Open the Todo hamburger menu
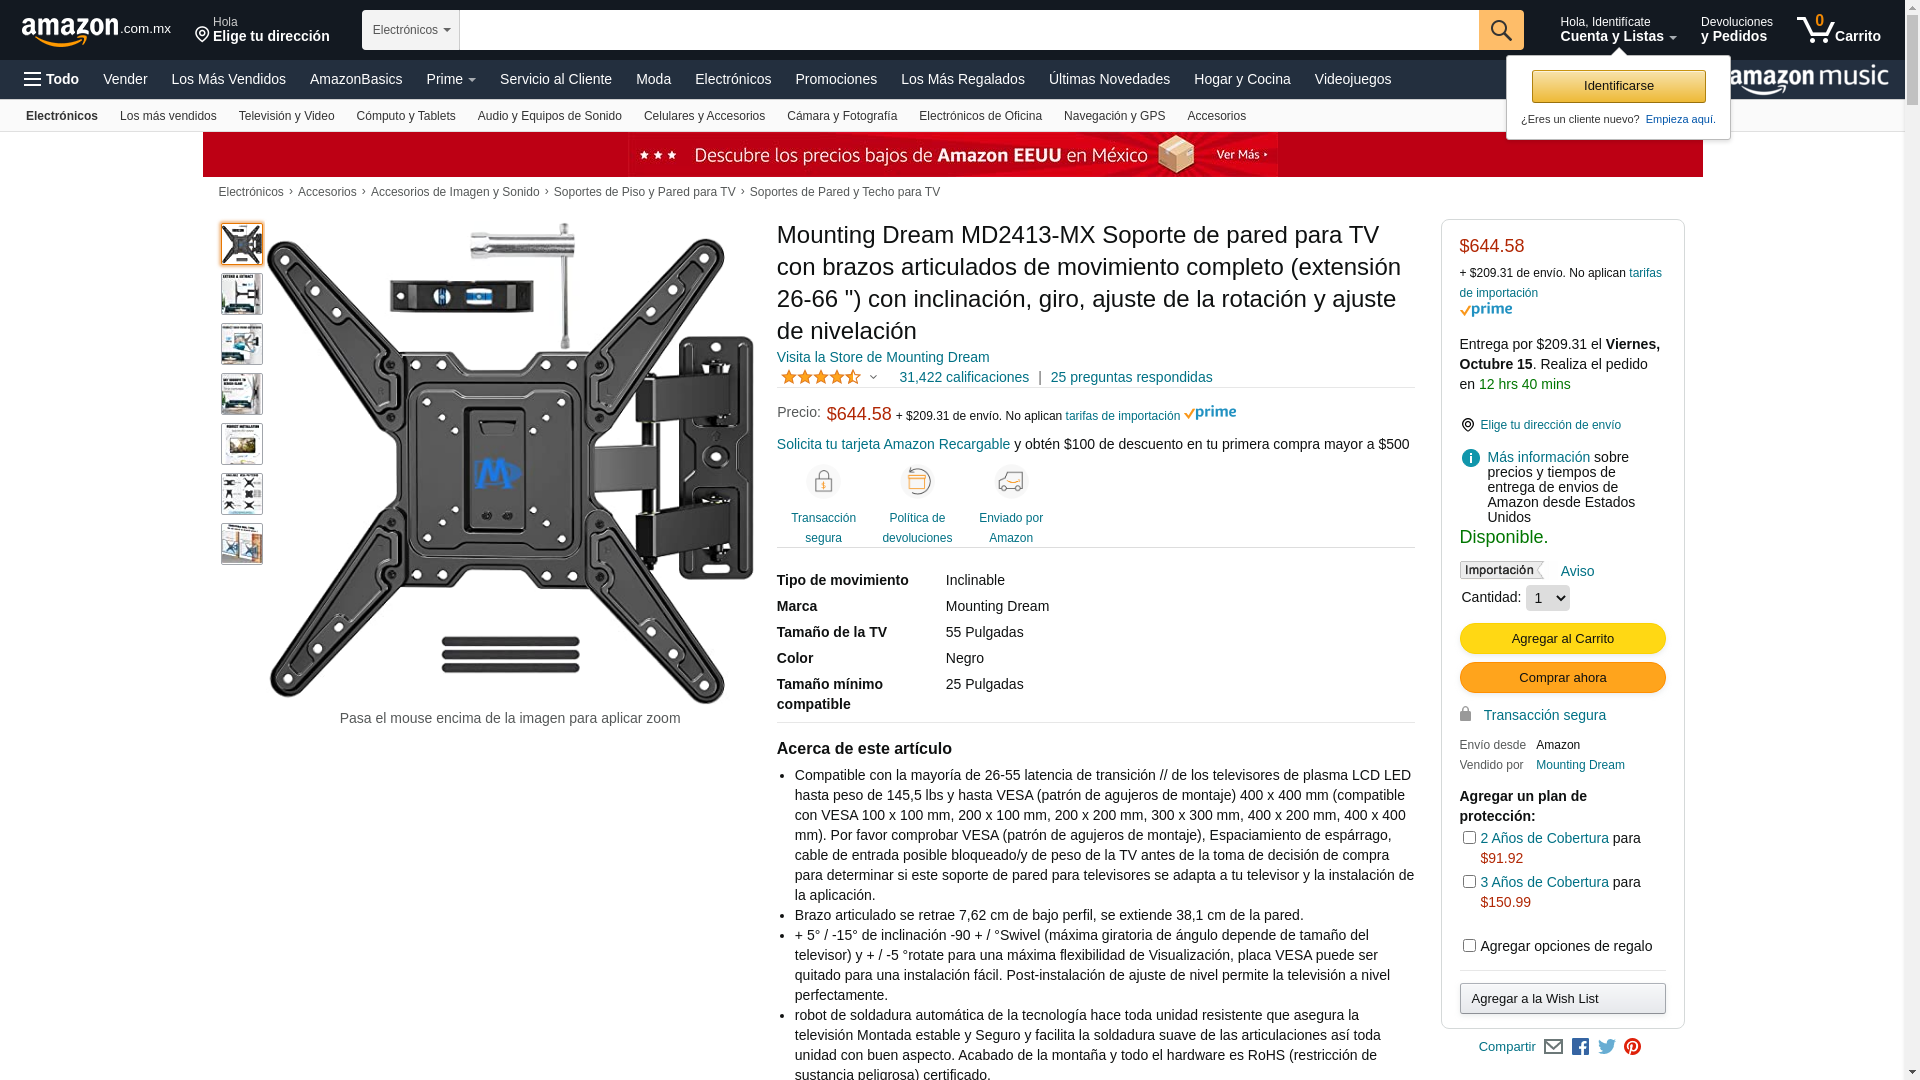1920x1080 pixels. tap(52, 79)
